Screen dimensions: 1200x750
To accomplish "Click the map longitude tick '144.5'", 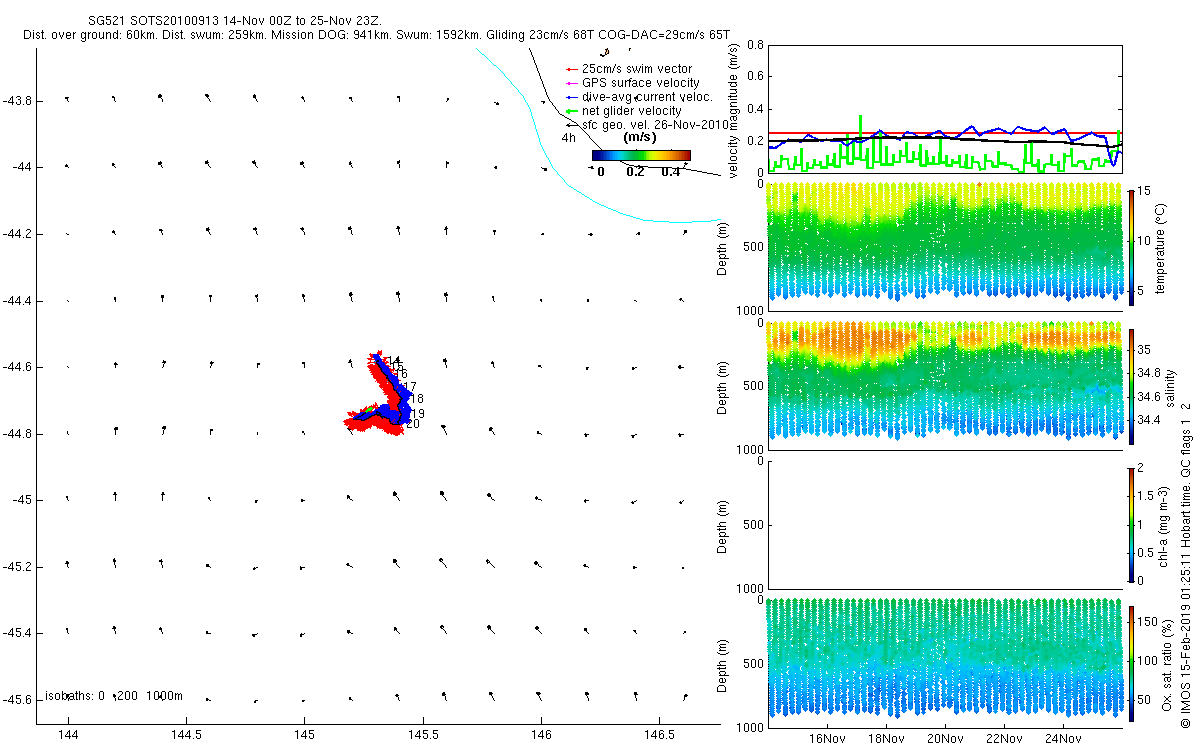I will [186, 734].
